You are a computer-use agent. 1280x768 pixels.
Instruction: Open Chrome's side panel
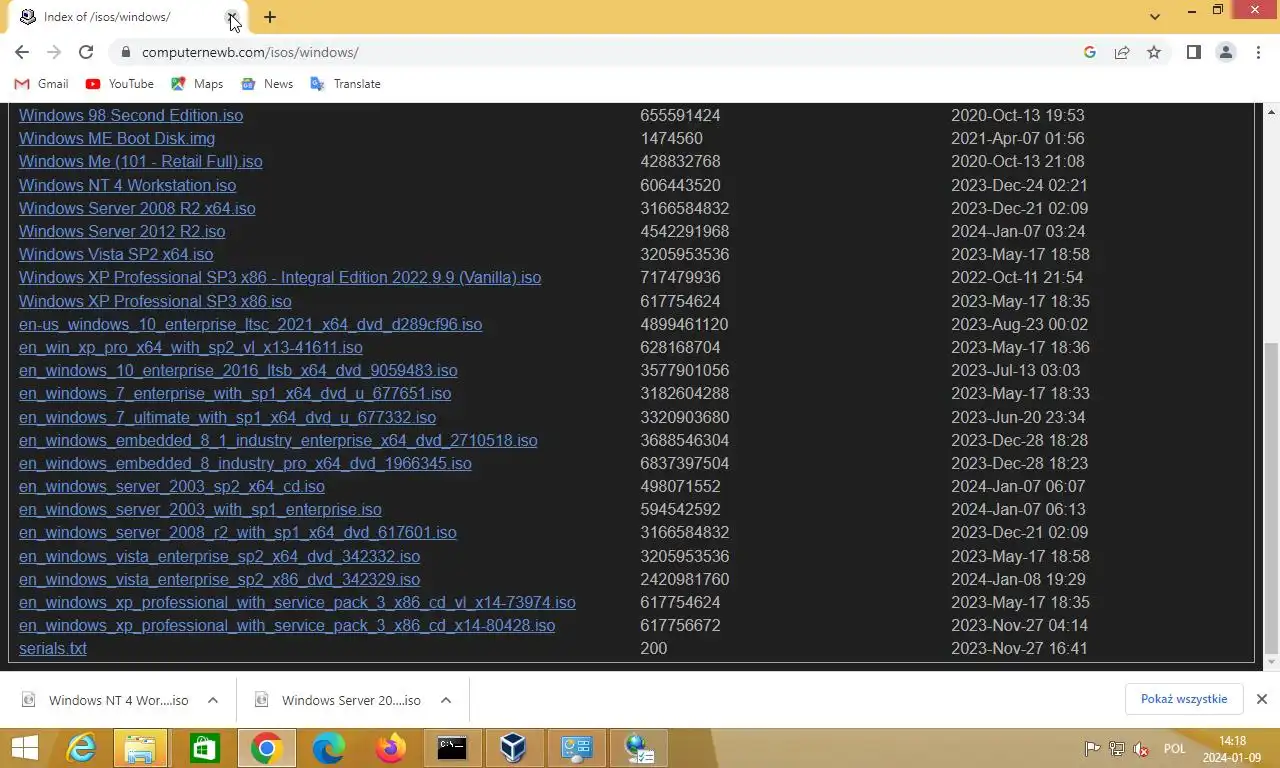click(1194, 52)
